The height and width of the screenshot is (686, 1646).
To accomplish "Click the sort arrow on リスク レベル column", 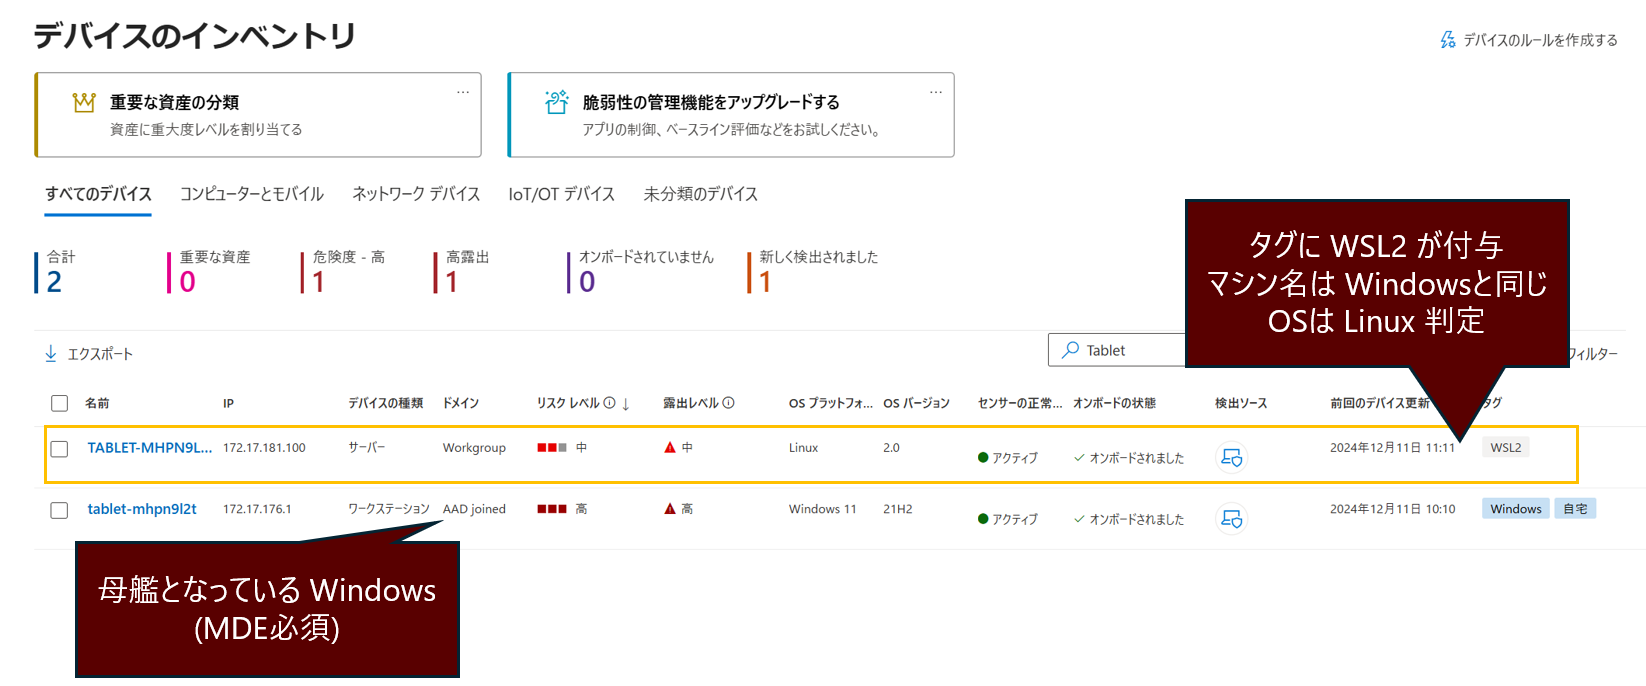I will [626, 404].
